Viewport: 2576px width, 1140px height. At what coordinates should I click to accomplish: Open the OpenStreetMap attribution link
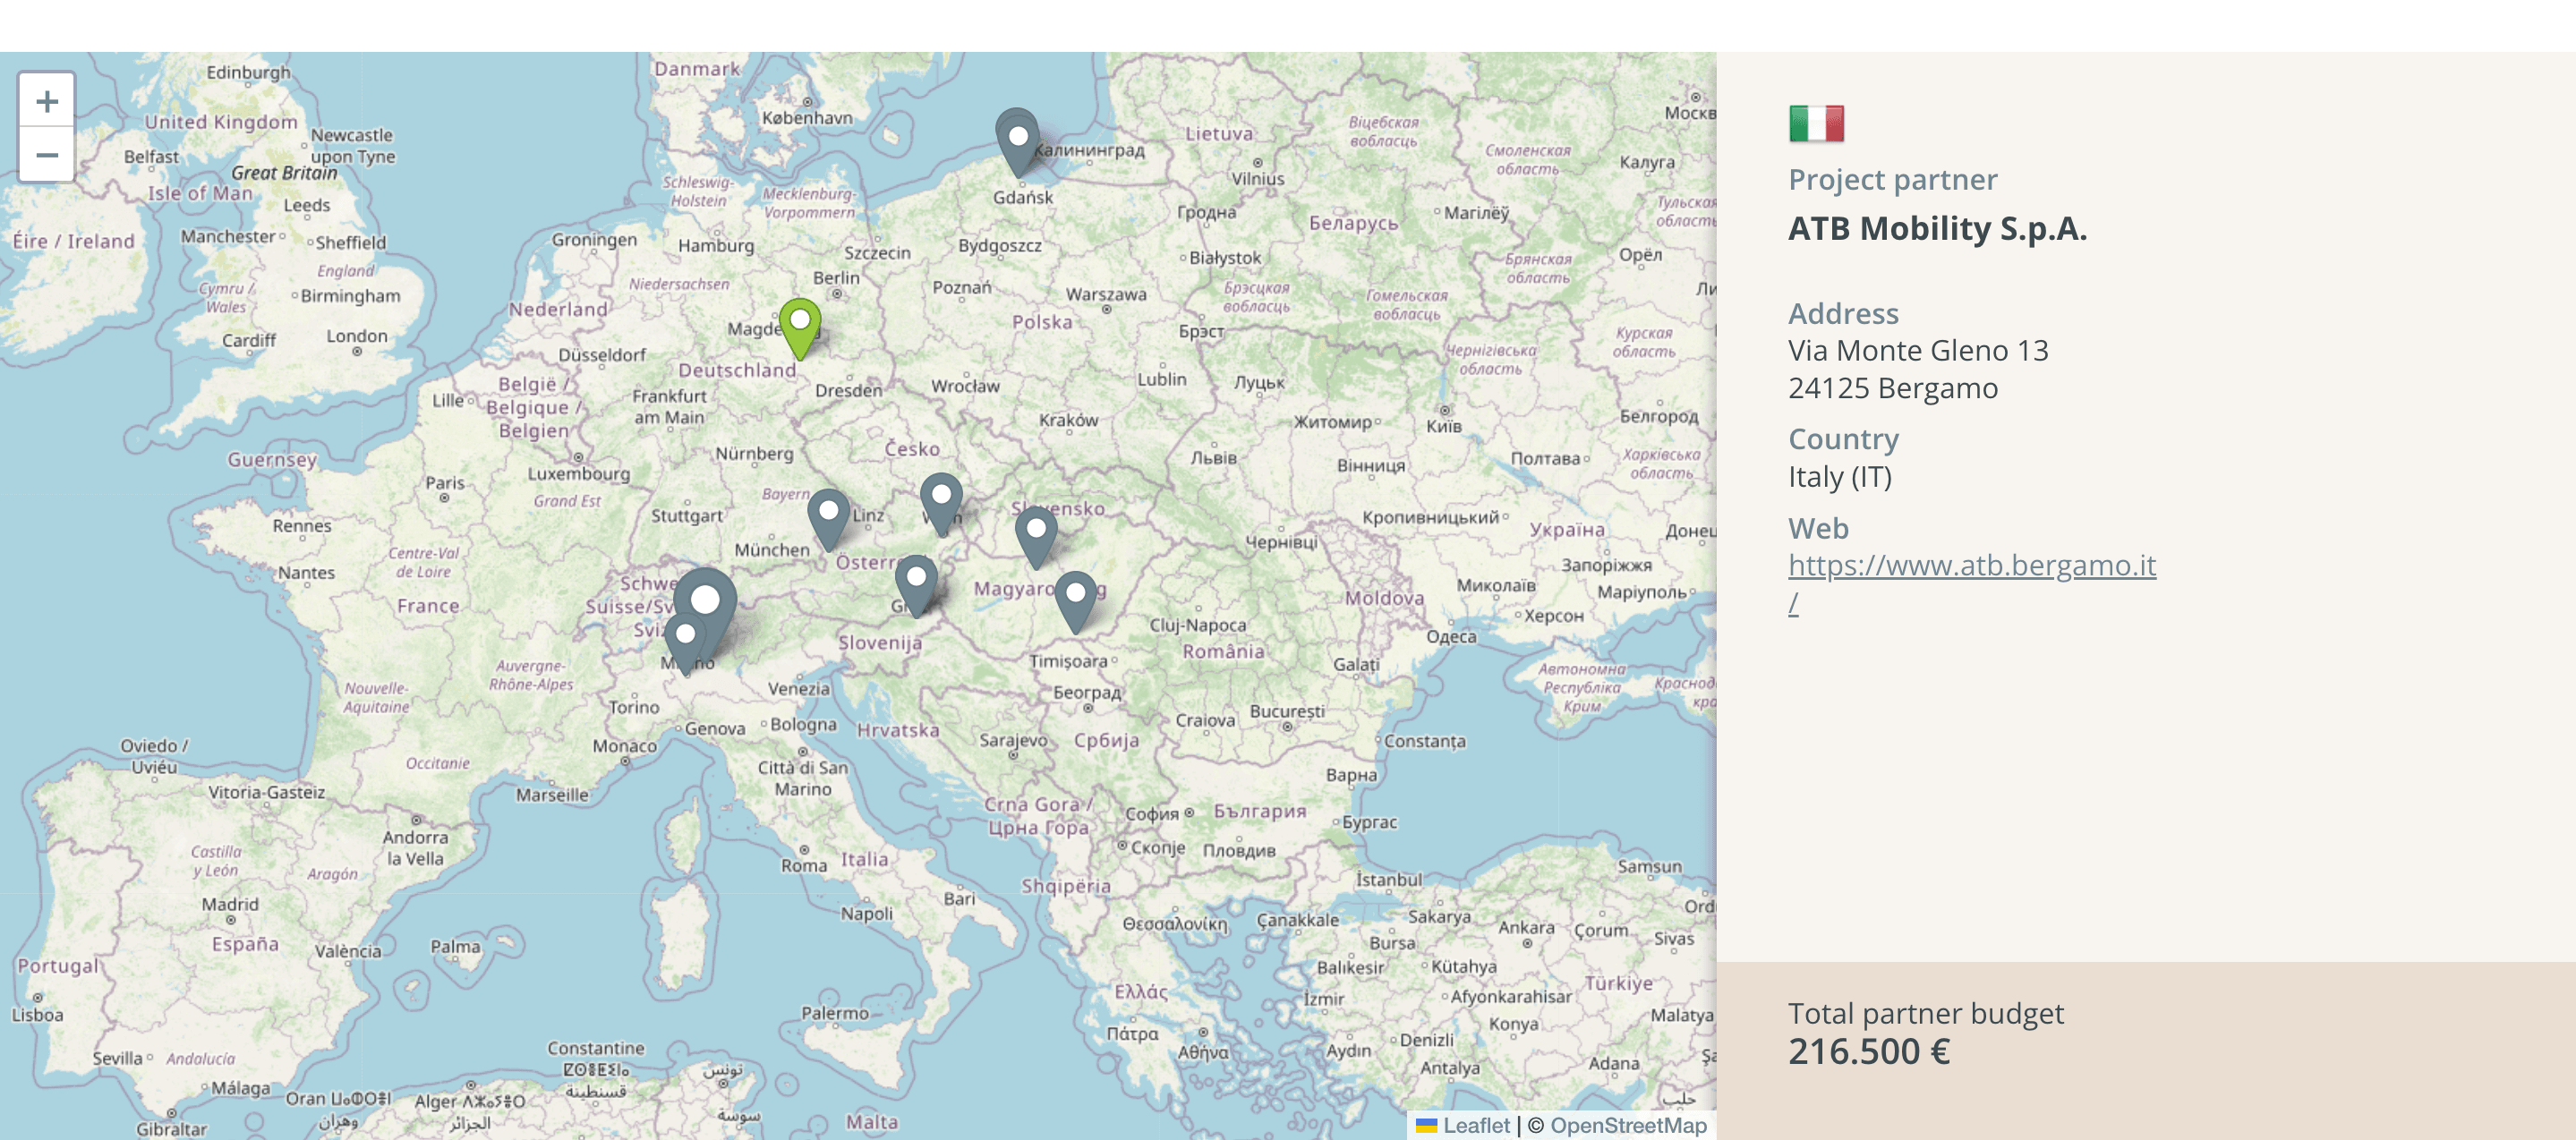1628,1125
